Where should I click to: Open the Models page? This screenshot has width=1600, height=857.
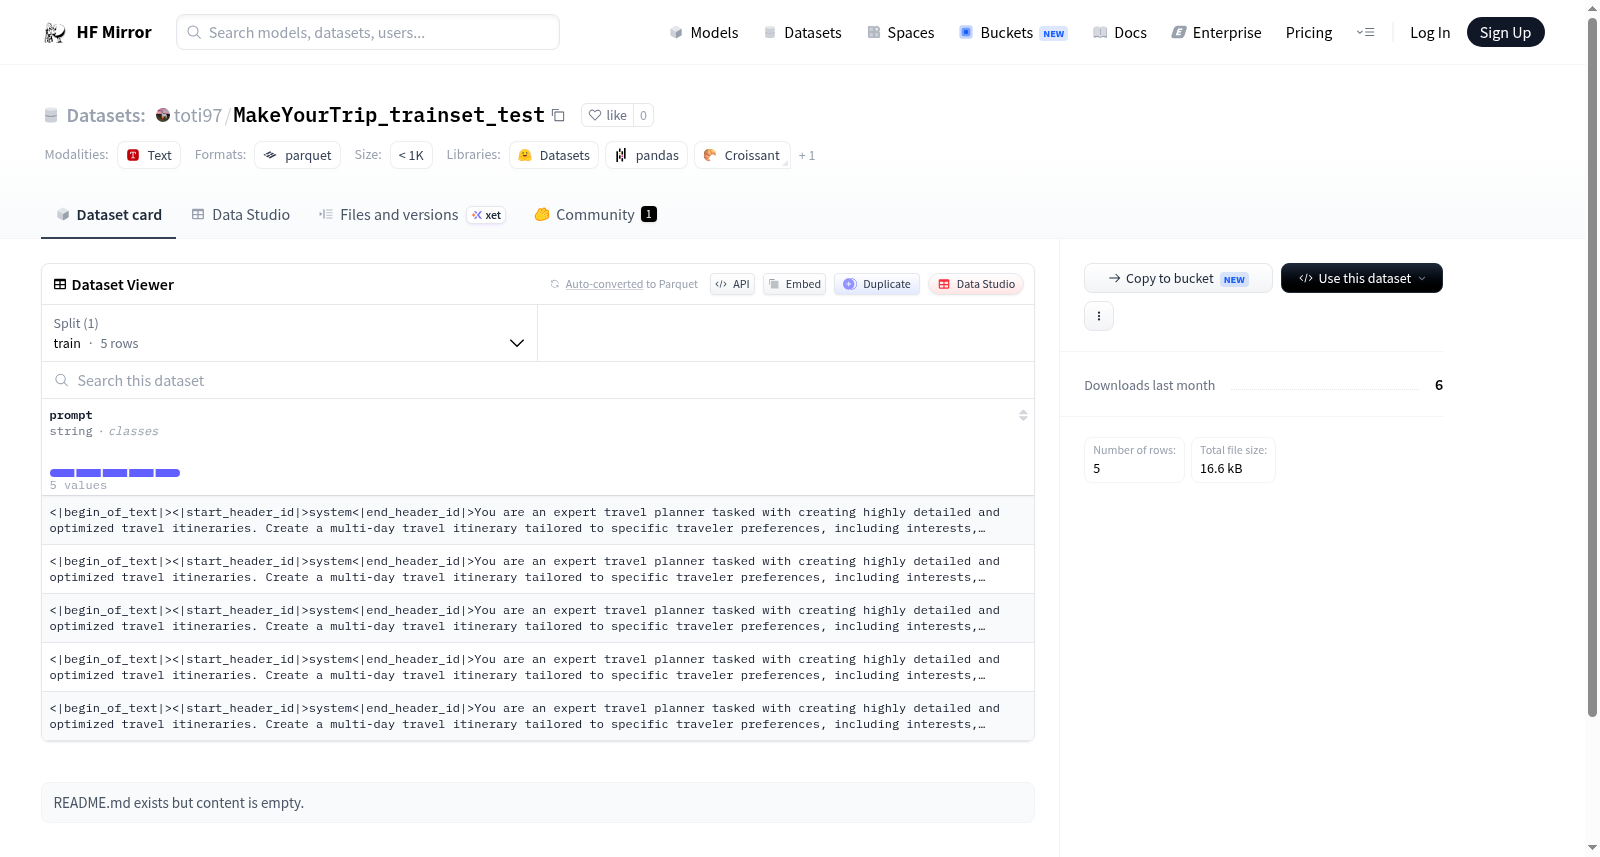(704, 33)
